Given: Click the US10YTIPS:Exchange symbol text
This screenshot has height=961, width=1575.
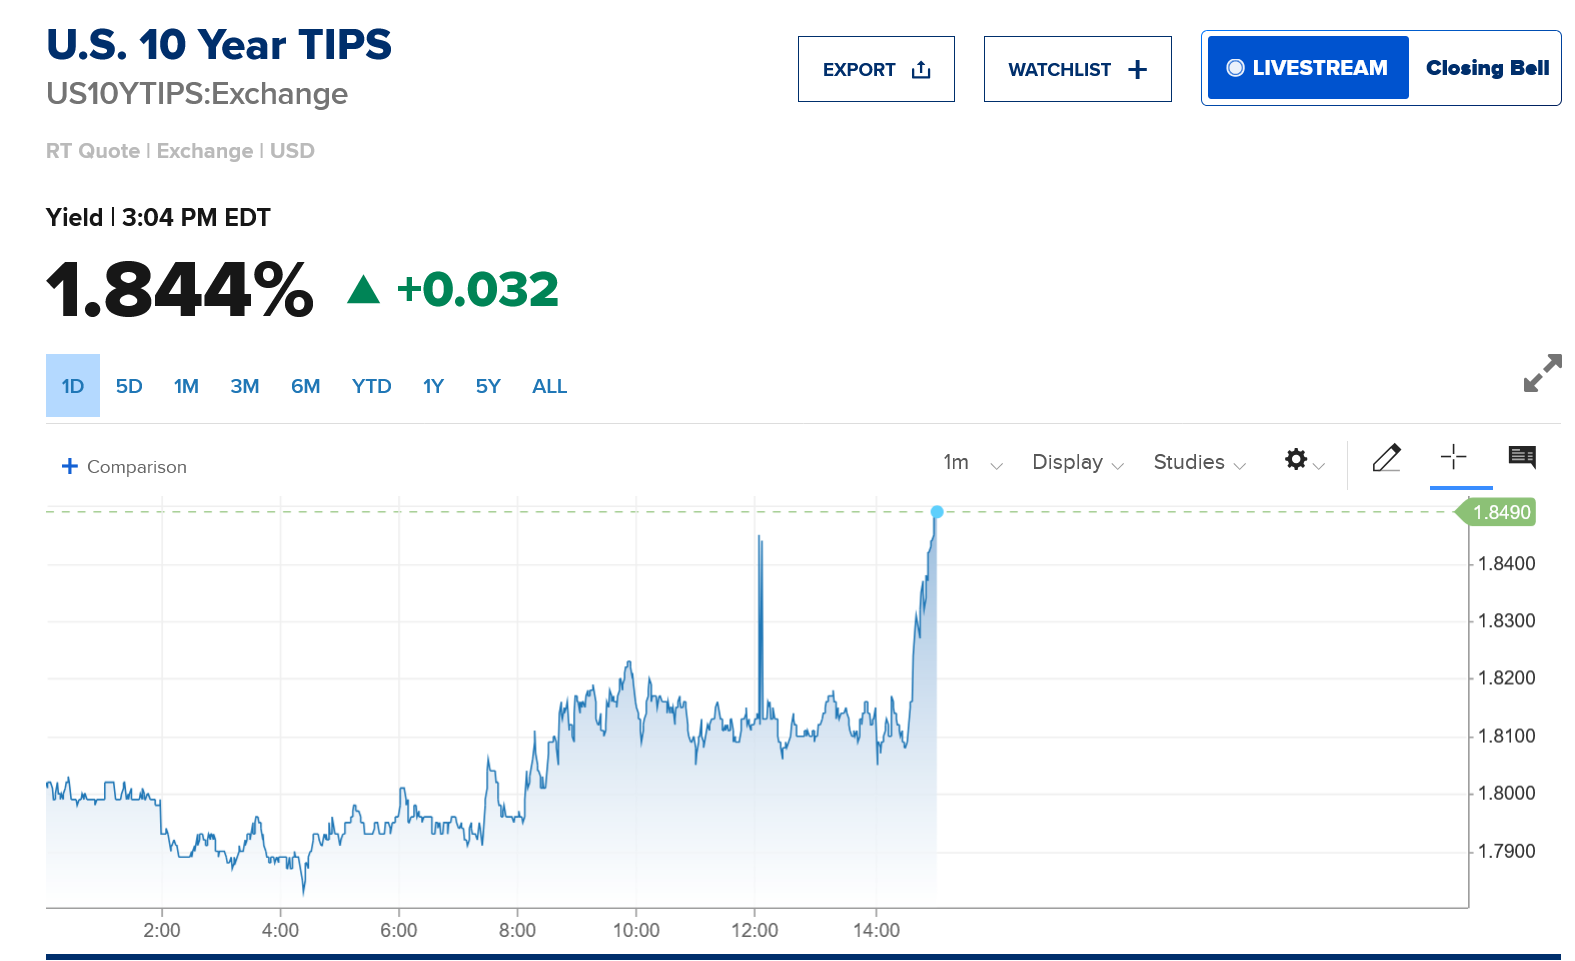Looking at the screenshot, I should [x=197, y=94].
